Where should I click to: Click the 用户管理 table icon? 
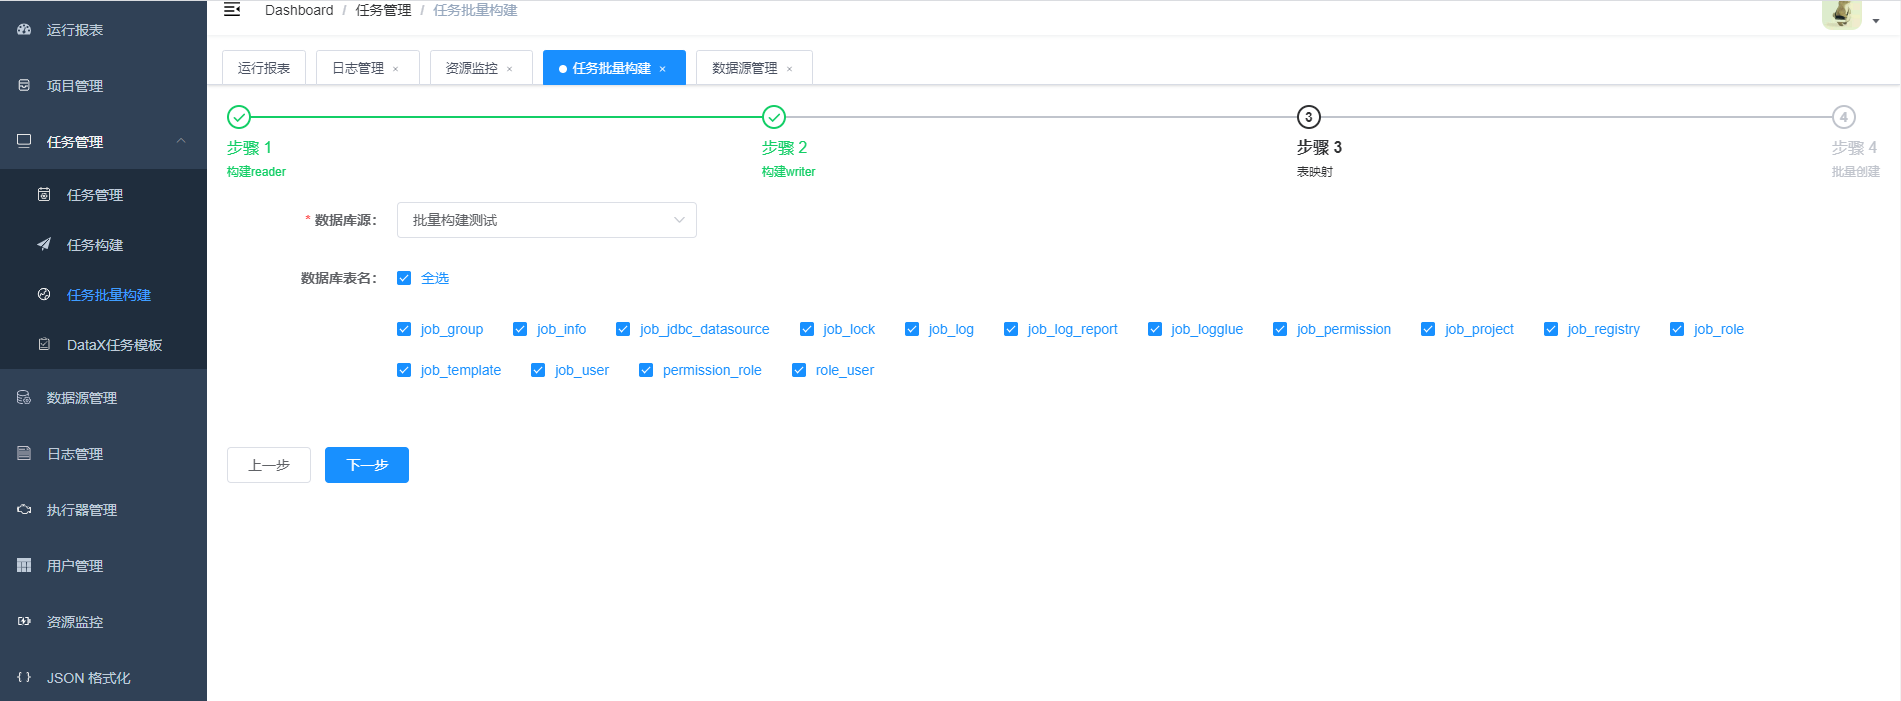[x=24, y=565]
